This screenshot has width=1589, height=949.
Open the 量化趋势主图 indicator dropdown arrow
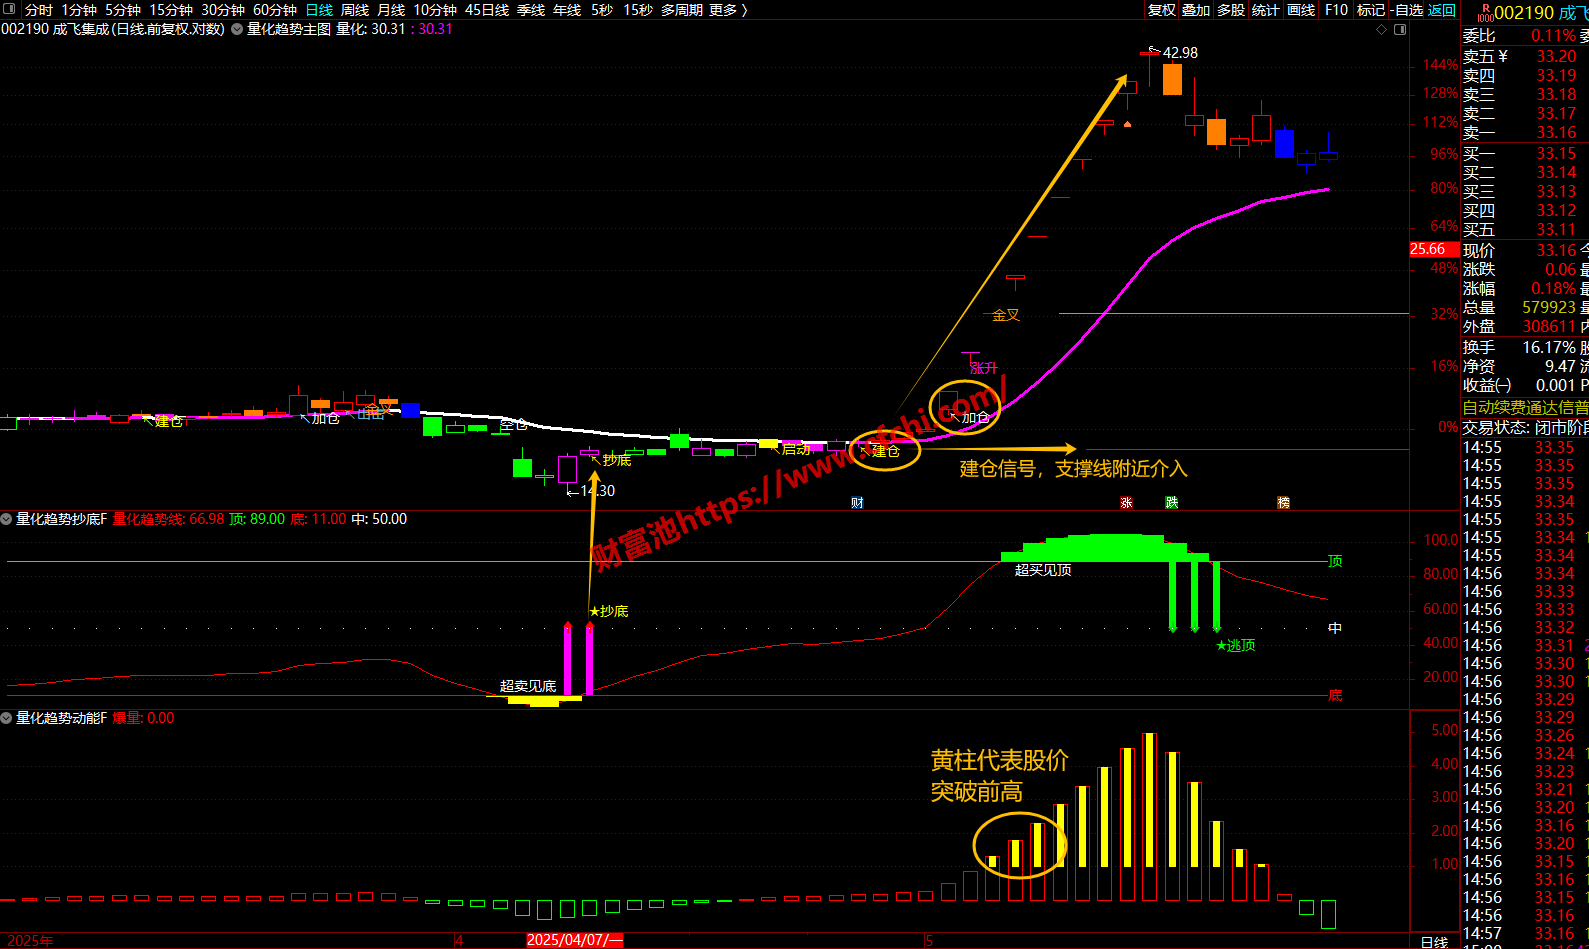(x=237, y=29)
